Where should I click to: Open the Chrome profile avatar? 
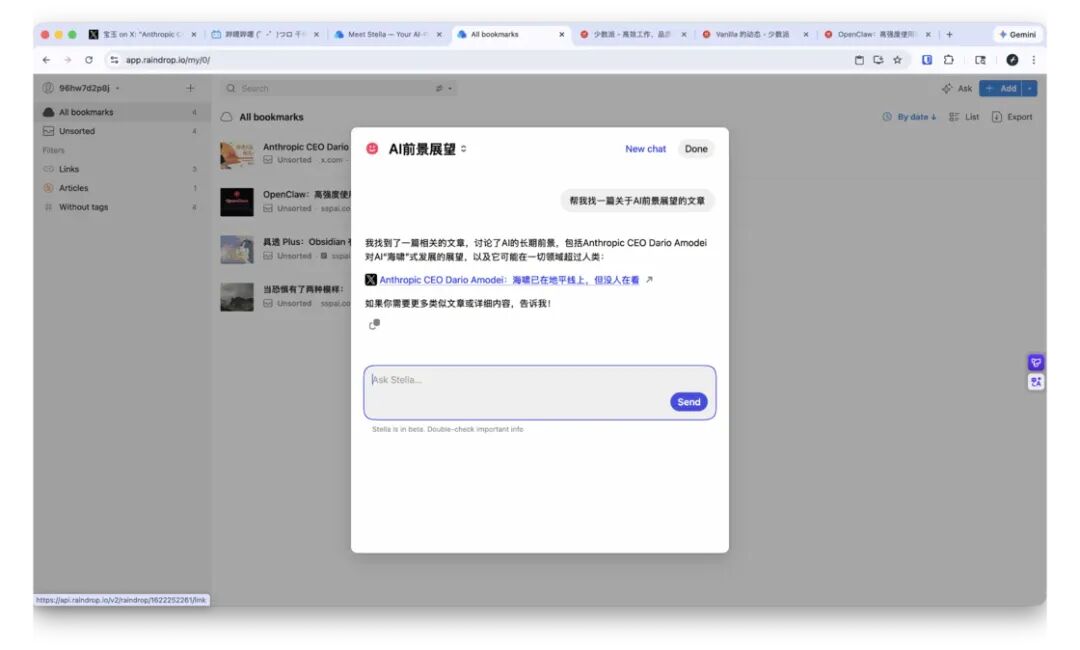click(1012, 60)
